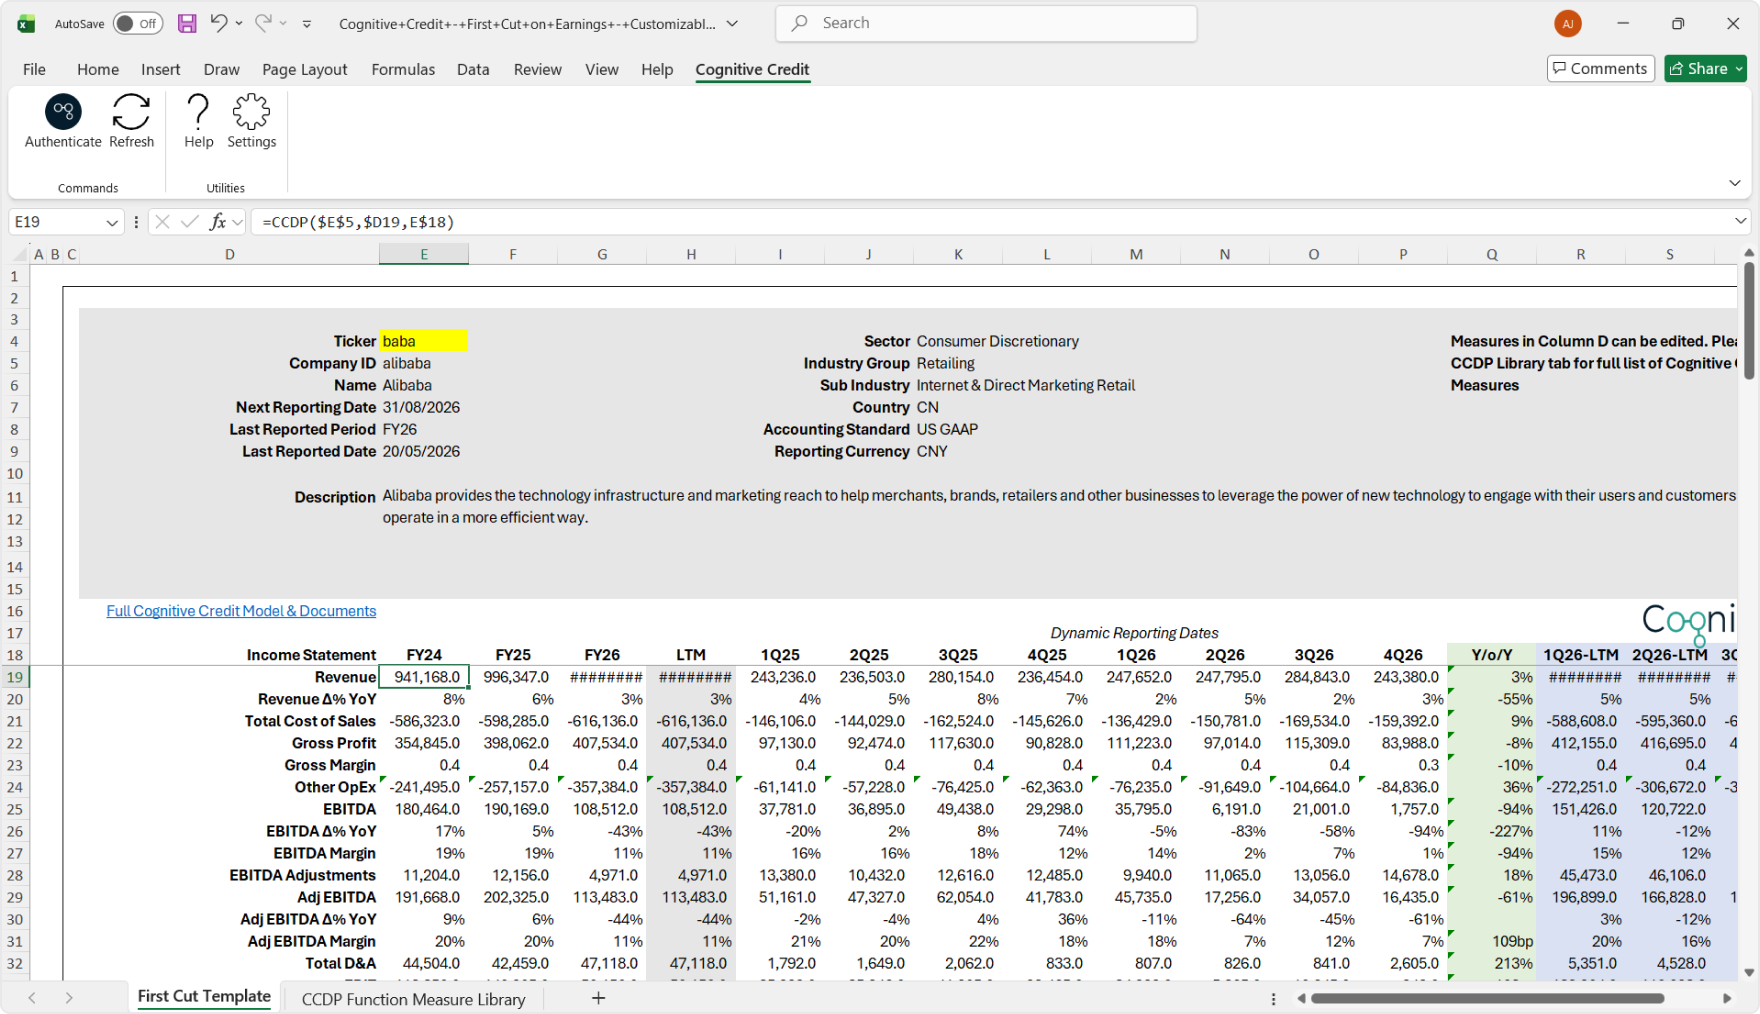This screenshot has width=1760, height=1014.
Task: Click vertical scrollbar down arrow
Action: (1748, 972)
